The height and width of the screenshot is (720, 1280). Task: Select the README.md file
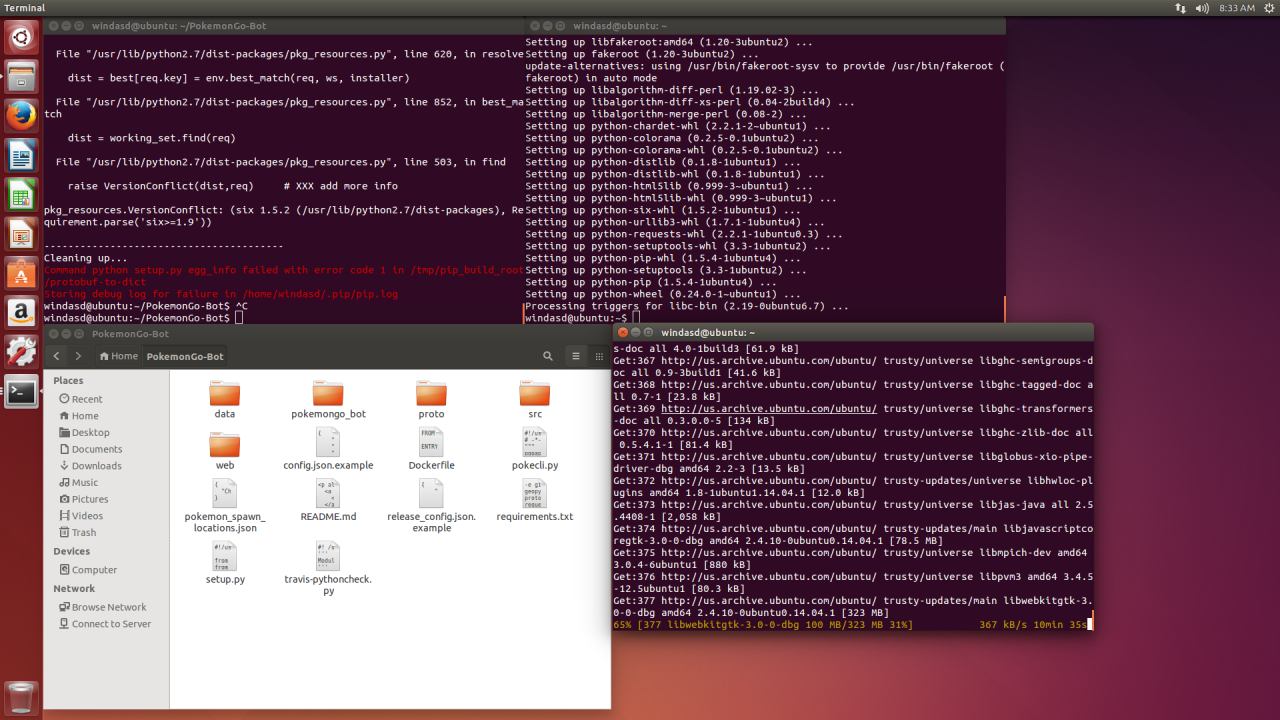pos(328,500)
